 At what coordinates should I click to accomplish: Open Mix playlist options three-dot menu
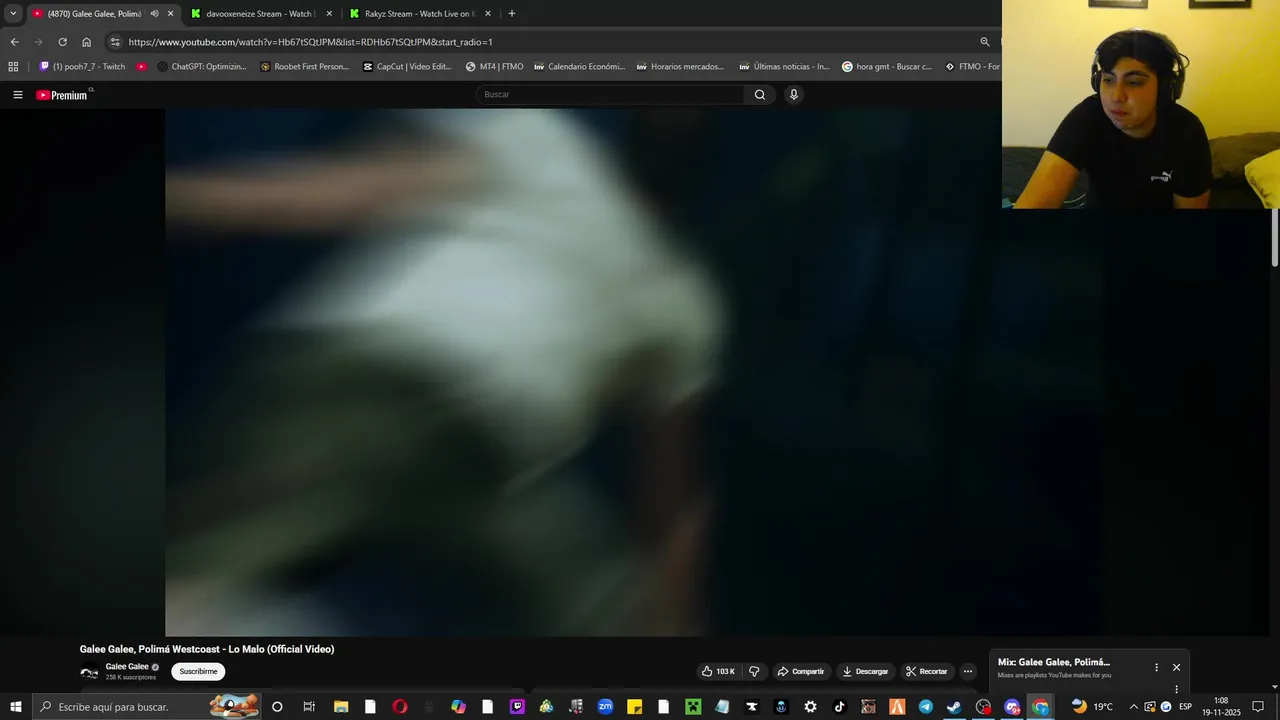click(1156, 667)
